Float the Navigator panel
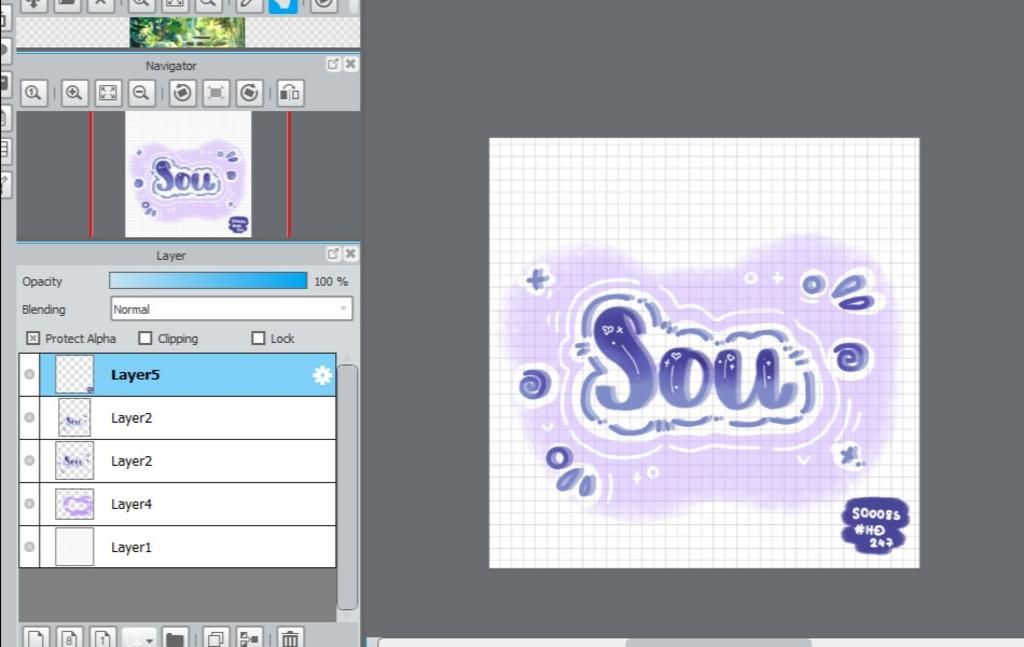Viewport: 1024px width, 647px height. [x=333, y=64]
